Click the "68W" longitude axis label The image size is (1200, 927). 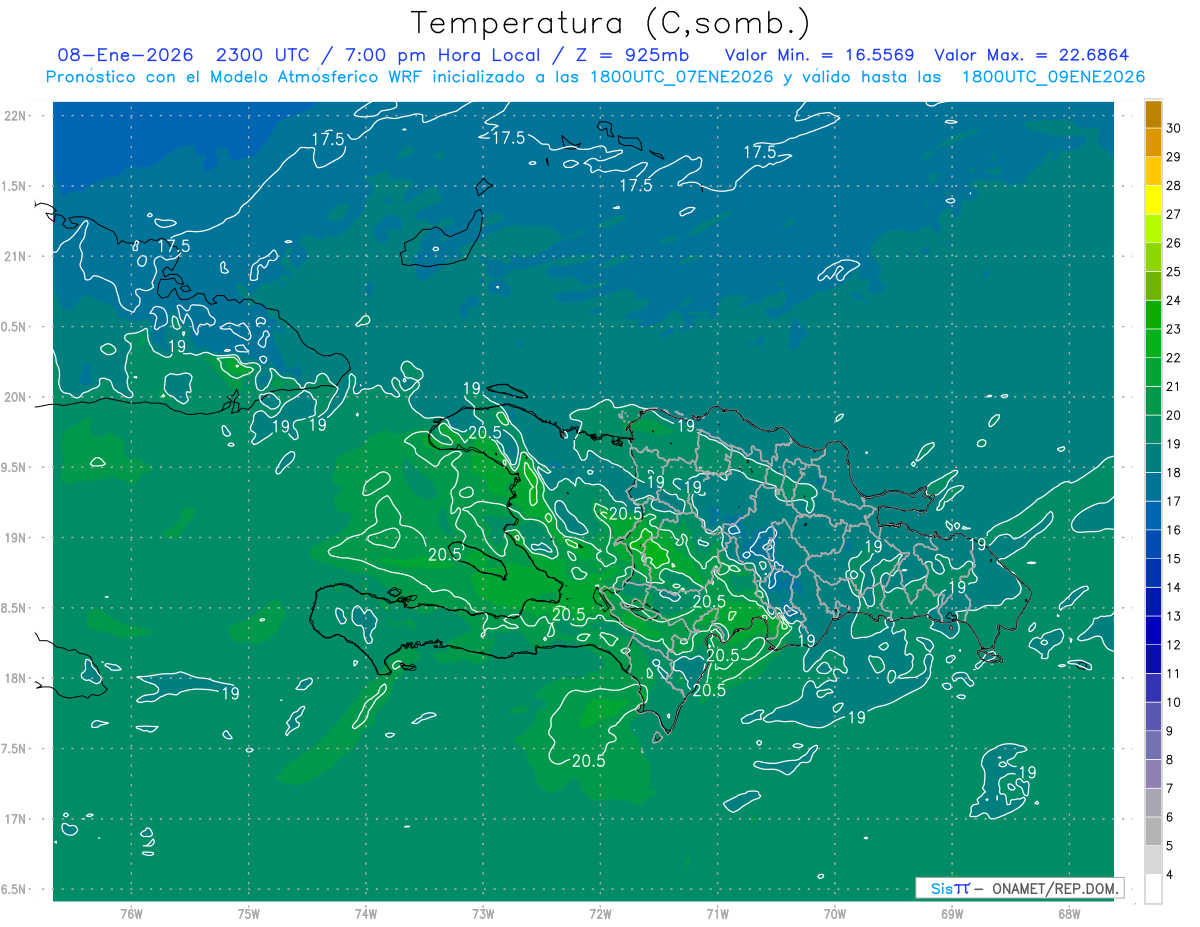click(x=1069, y=913)
